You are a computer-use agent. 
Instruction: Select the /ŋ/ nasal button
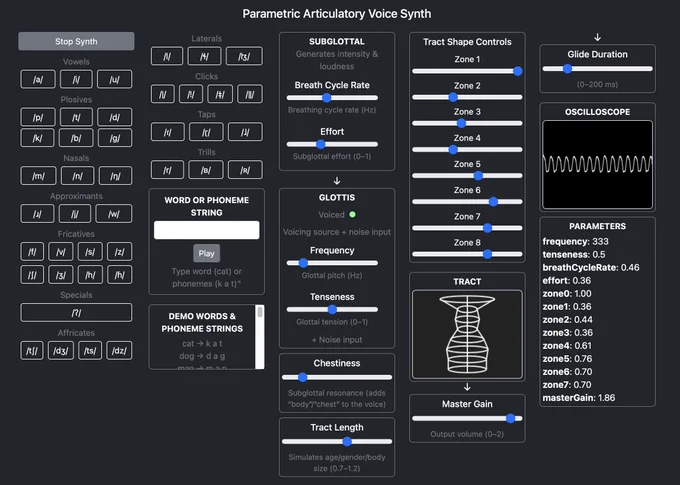point(115,176)
